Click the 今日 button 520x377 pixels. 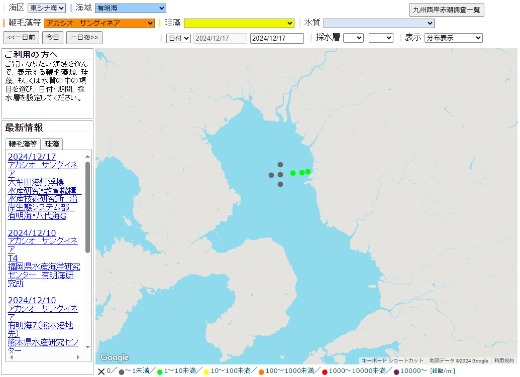[x=53, y=37]
